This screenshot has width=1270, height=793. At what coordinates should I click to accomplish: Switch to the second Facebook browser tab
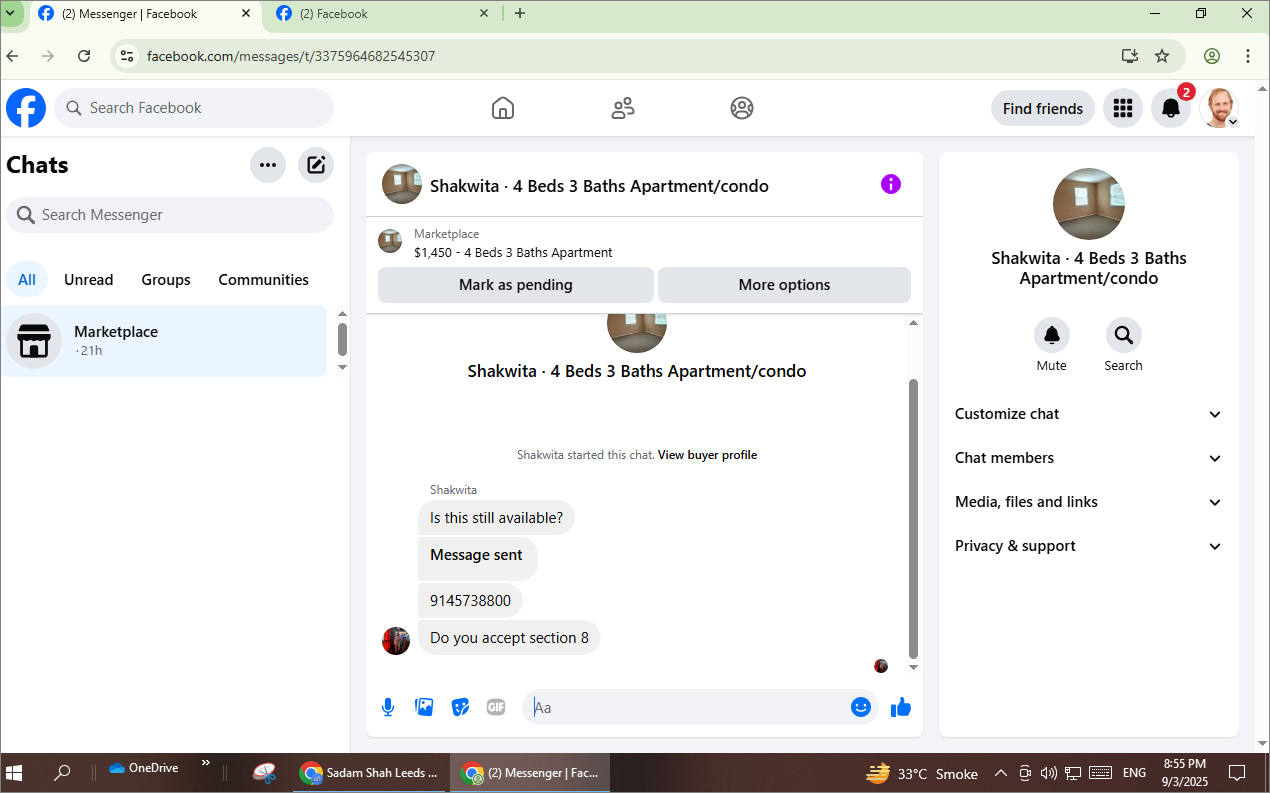point(380,14)
